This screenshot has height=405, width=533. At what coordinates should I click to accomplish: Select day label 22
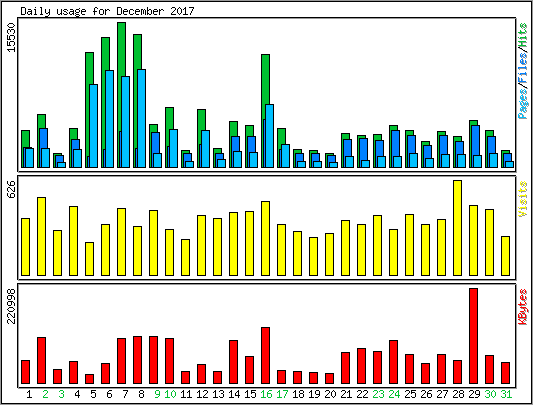click(362, 394)
